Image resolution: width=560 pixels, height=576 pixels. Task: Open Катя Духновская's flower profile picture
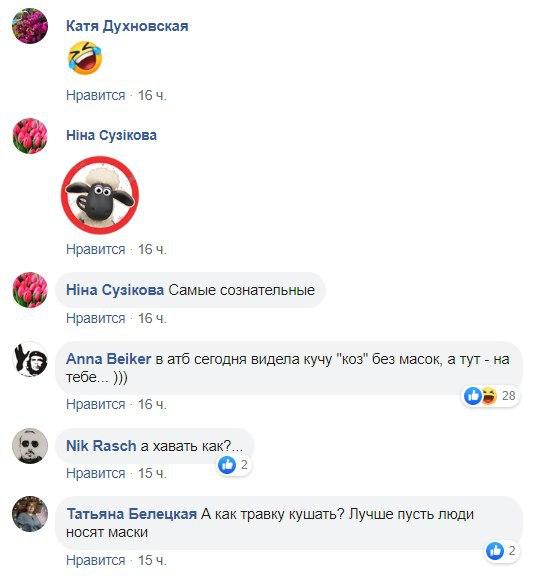[30, 26]
